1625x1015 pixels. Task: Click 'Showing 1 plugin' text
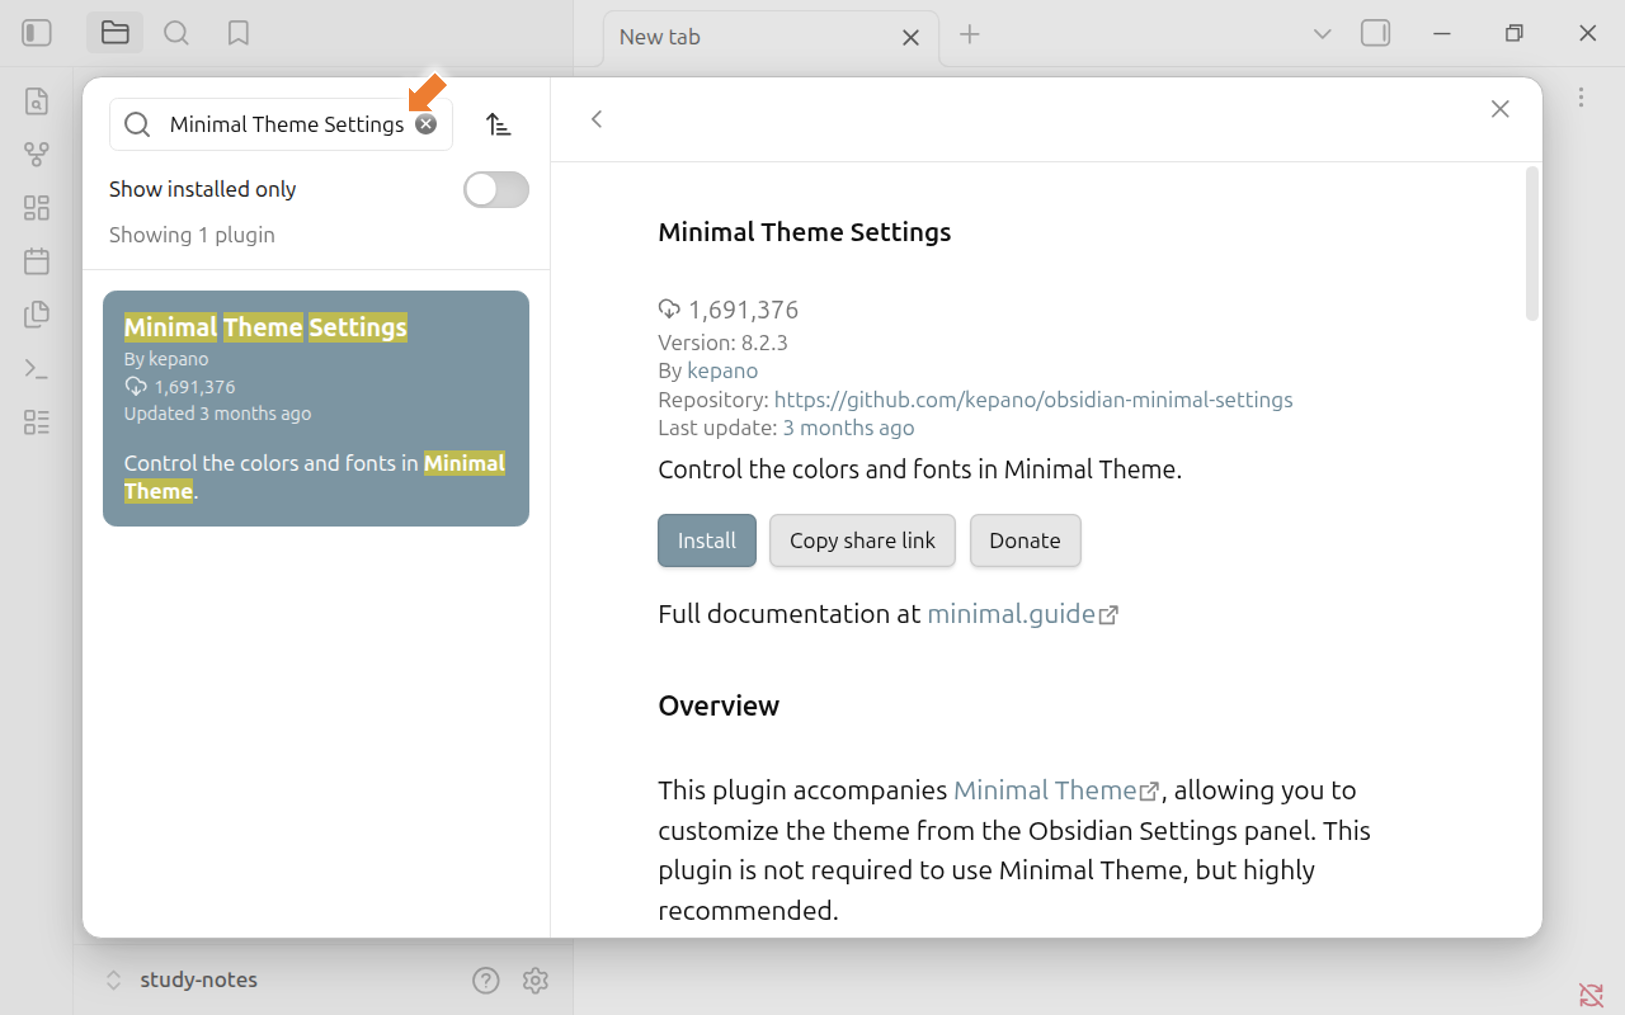coord(192,235)
